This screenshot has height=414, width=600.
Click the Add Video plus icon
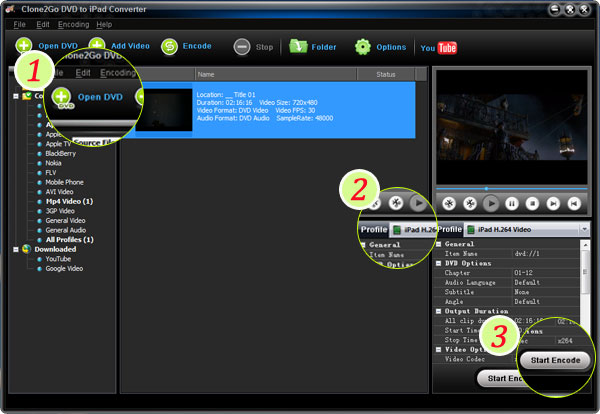coord(97,44)
